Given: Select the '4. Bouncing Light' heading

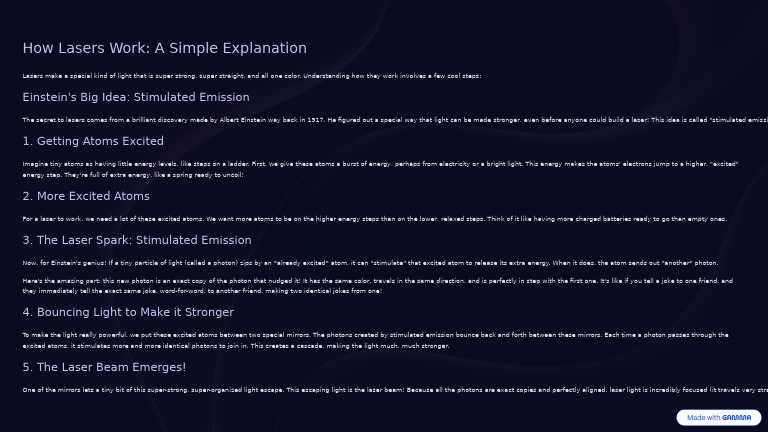Looking at the screenshot, I should click(128, 312).
